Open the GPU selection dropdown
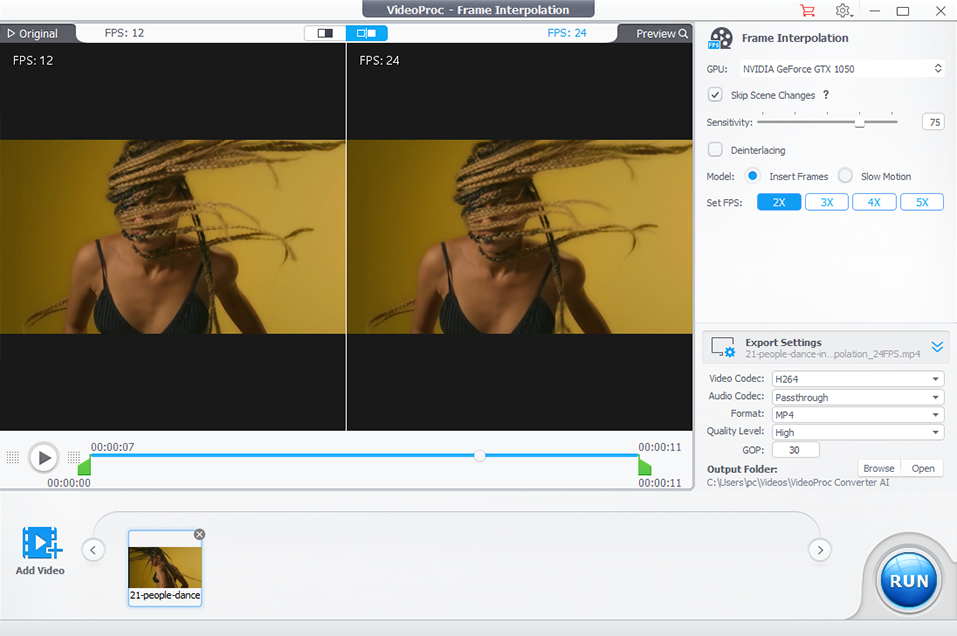Viewport: 957px width, 636px height. [x=841, y=69]
